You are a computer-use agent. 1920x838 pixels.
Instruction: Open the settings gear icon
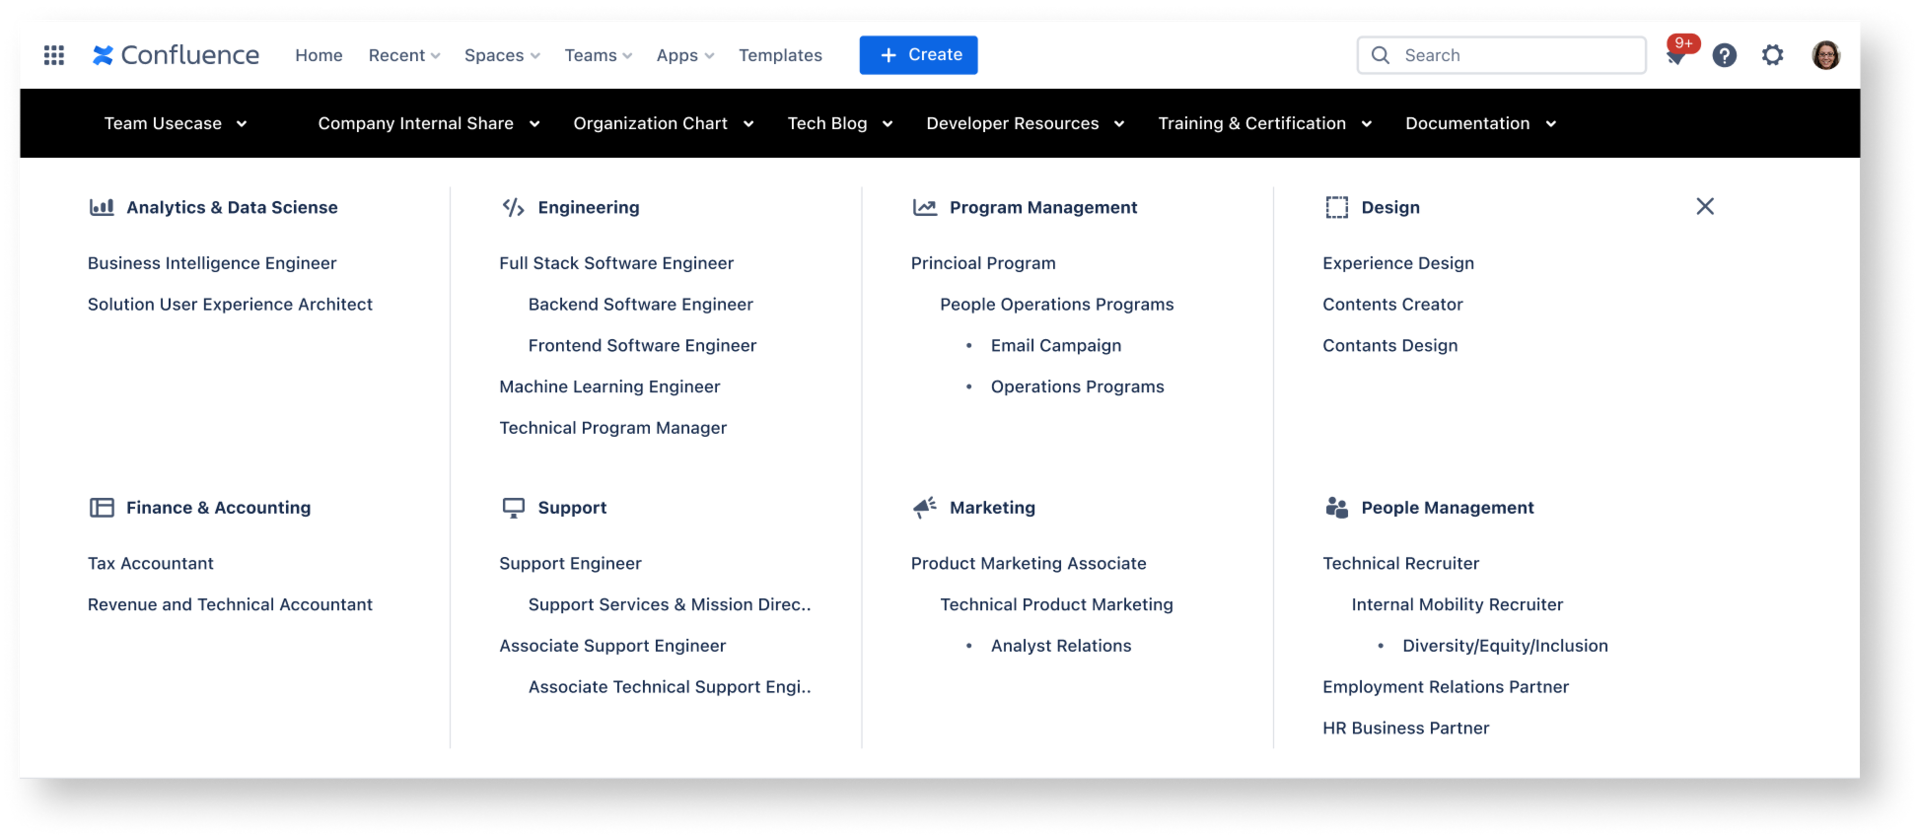pyautogui.click(x=1772, y=55)
